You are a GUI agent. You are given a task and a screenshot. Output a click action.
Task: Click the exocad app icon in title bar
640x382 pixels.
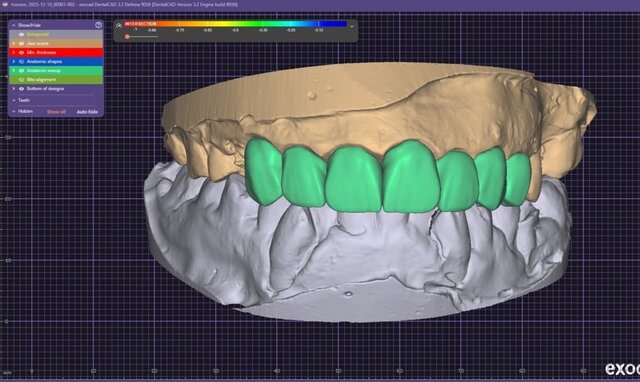click(5, 4)
